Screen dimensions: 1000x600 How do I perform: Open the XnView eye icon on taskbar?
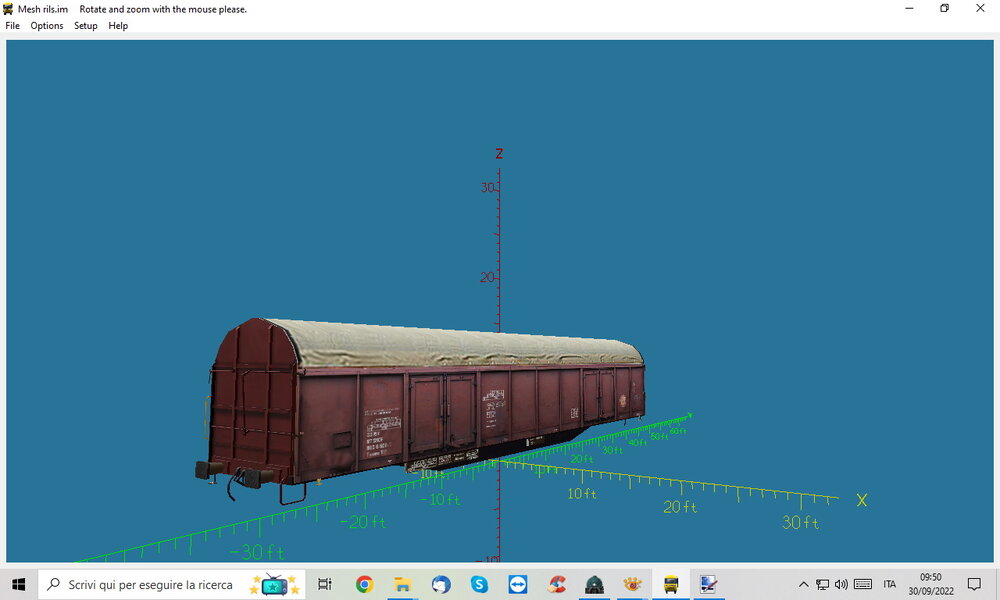coord(633,584)
